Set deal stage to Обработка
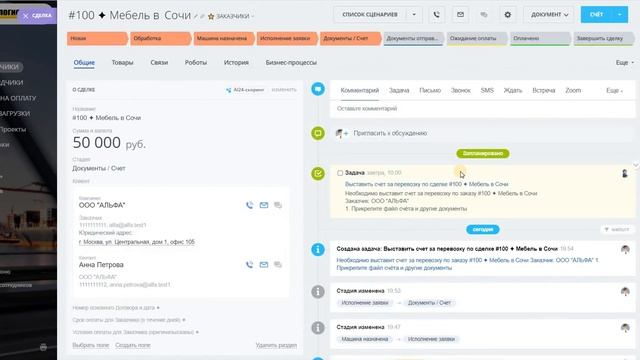The image size is (640, 360). pos(160,38)
